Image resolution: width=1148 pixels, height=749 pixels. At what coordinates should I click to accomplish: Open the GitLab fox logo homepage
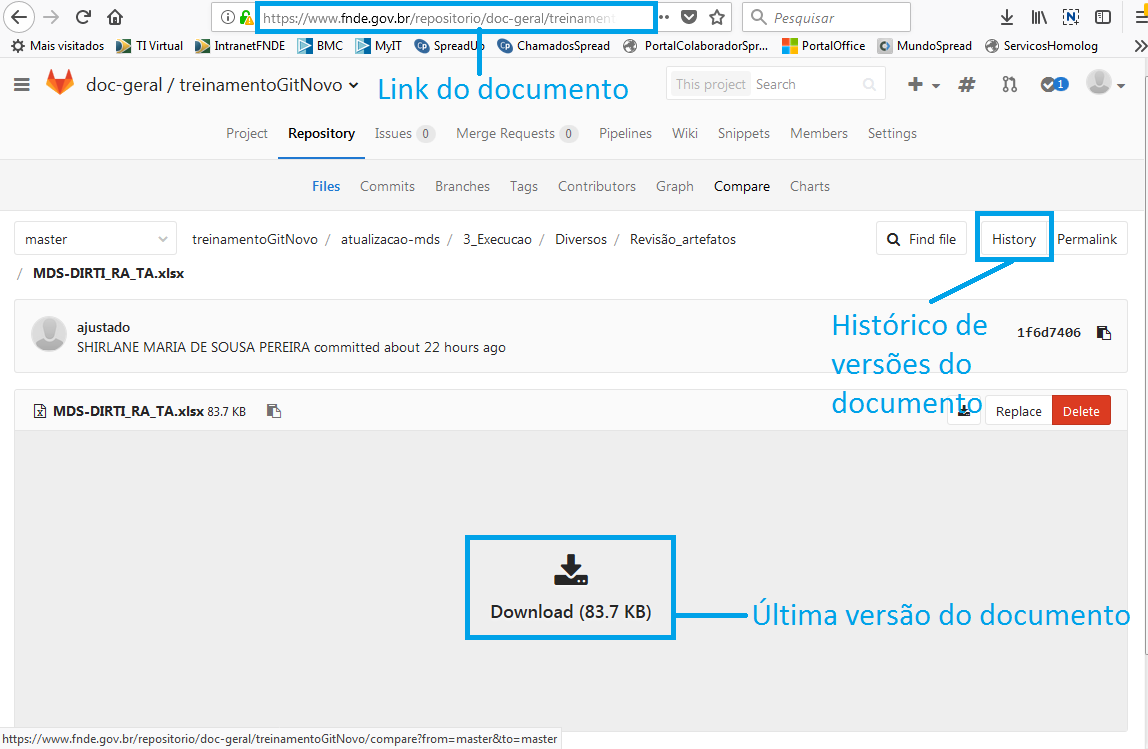[x=60, y=83]
